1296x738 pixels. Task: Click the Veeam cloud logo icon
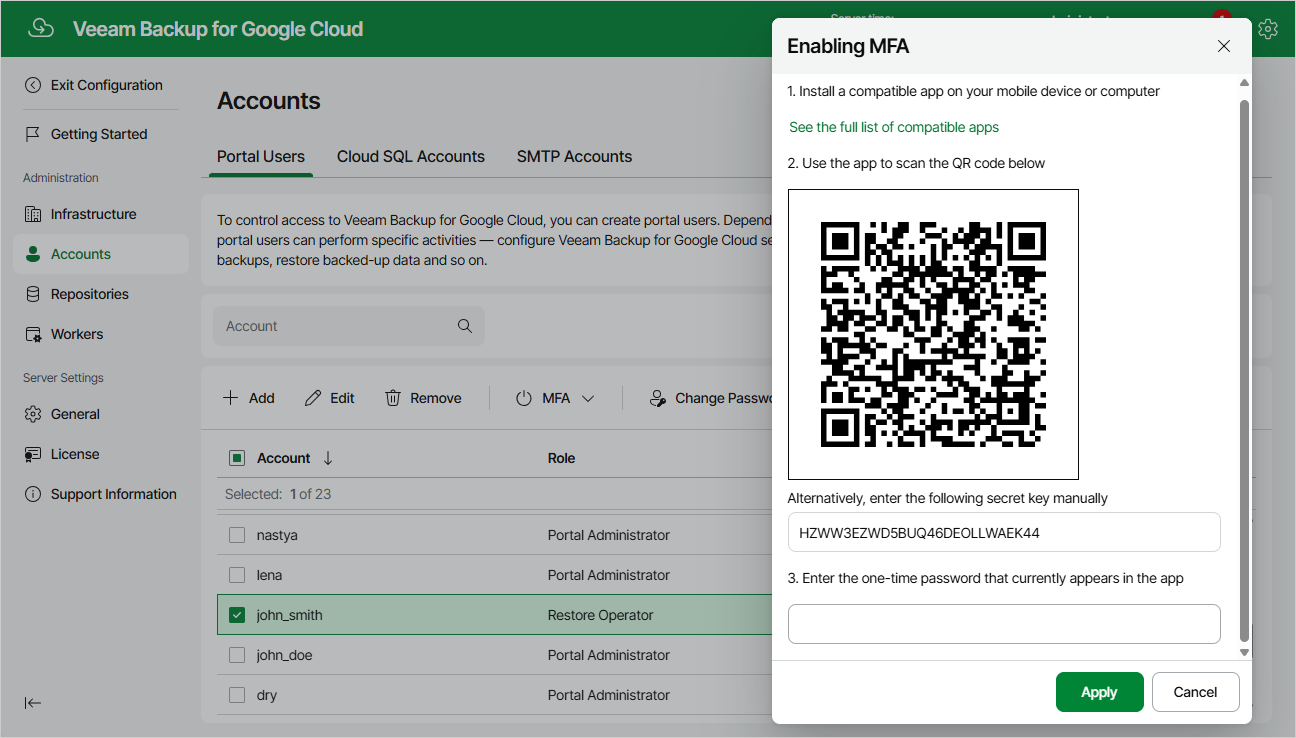point(40,29)
